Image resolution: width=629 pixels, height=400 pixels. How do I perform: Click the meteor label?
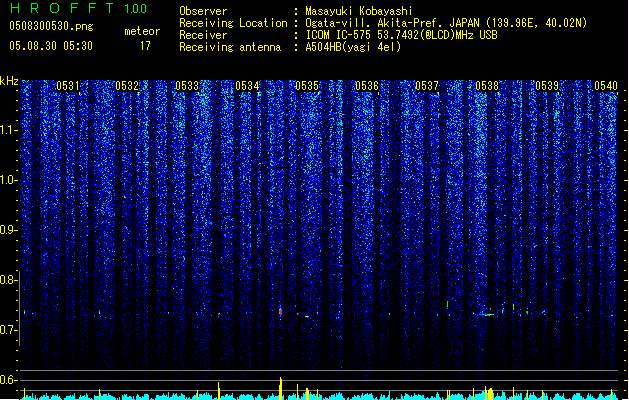coord(142,31)
